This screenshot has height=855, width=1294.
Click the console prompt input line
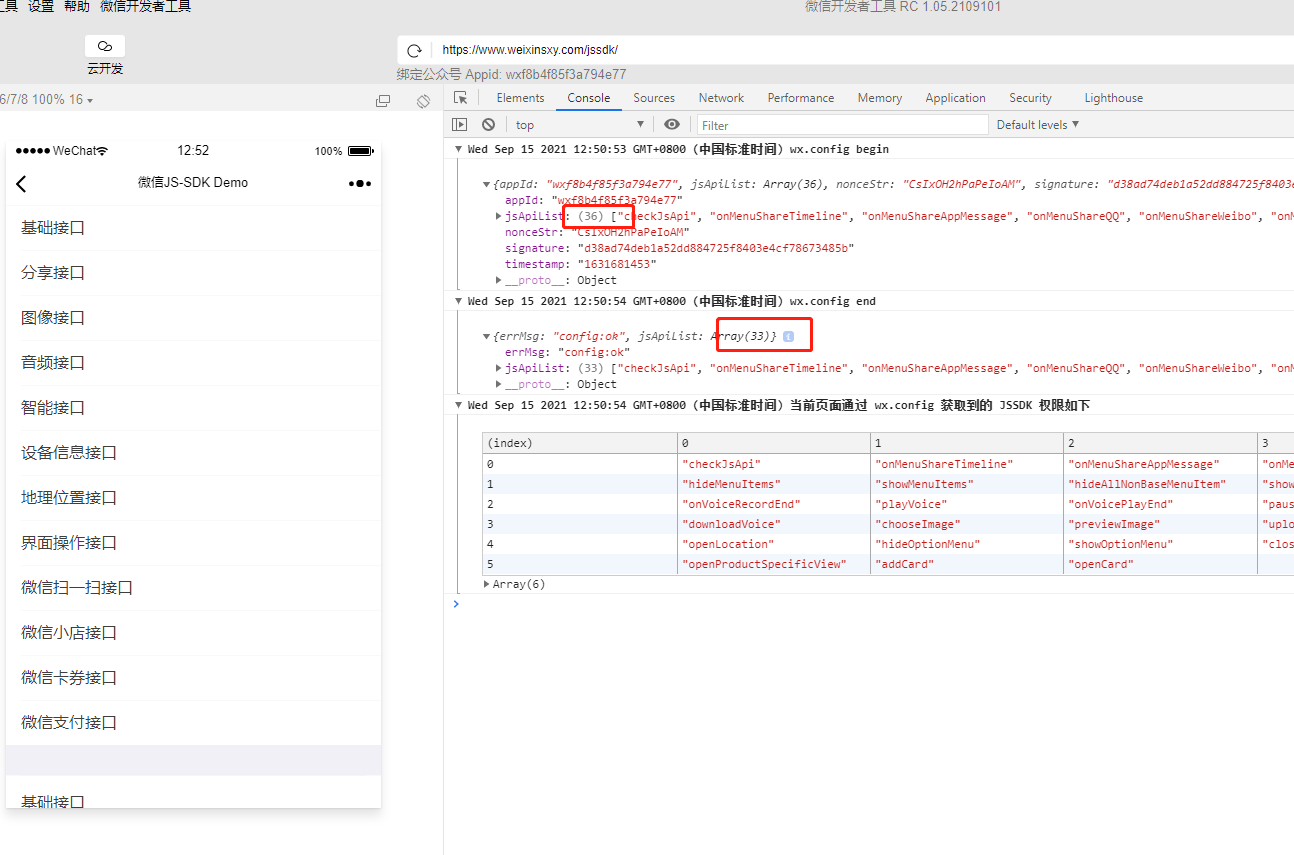point(878,604)
